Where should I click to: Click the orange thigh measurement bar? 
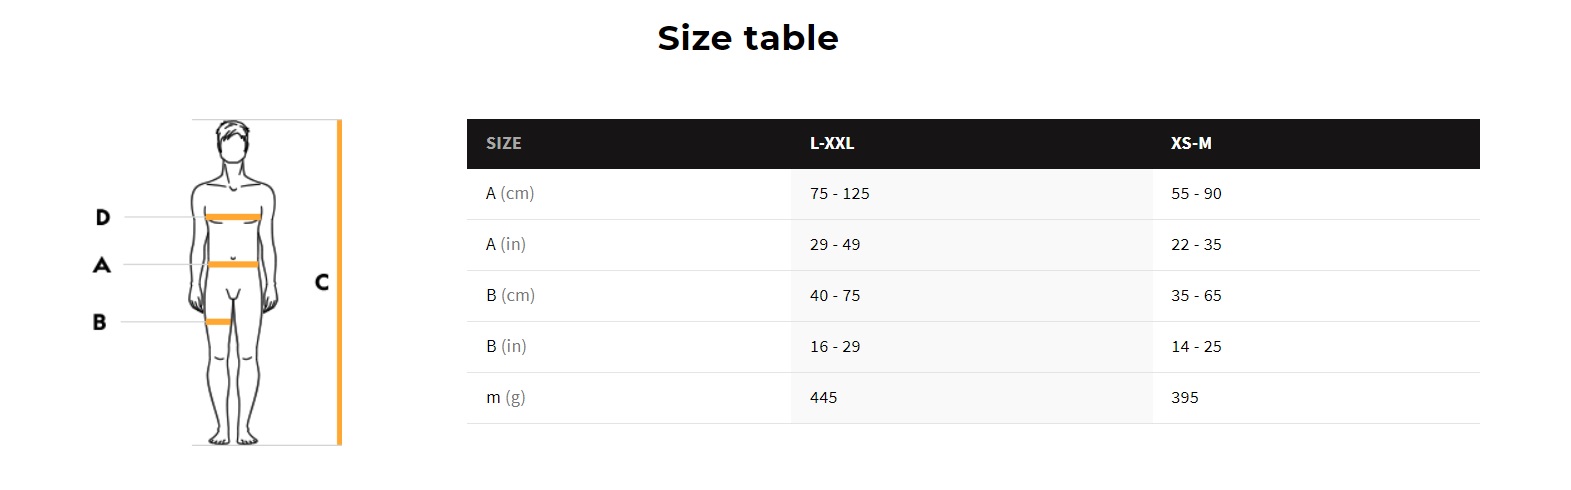[218, 322]
